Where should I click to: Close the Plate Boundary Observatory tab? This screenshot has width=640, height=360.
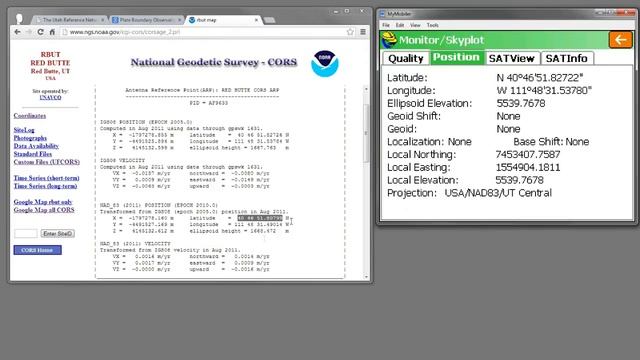click(180, 20)
